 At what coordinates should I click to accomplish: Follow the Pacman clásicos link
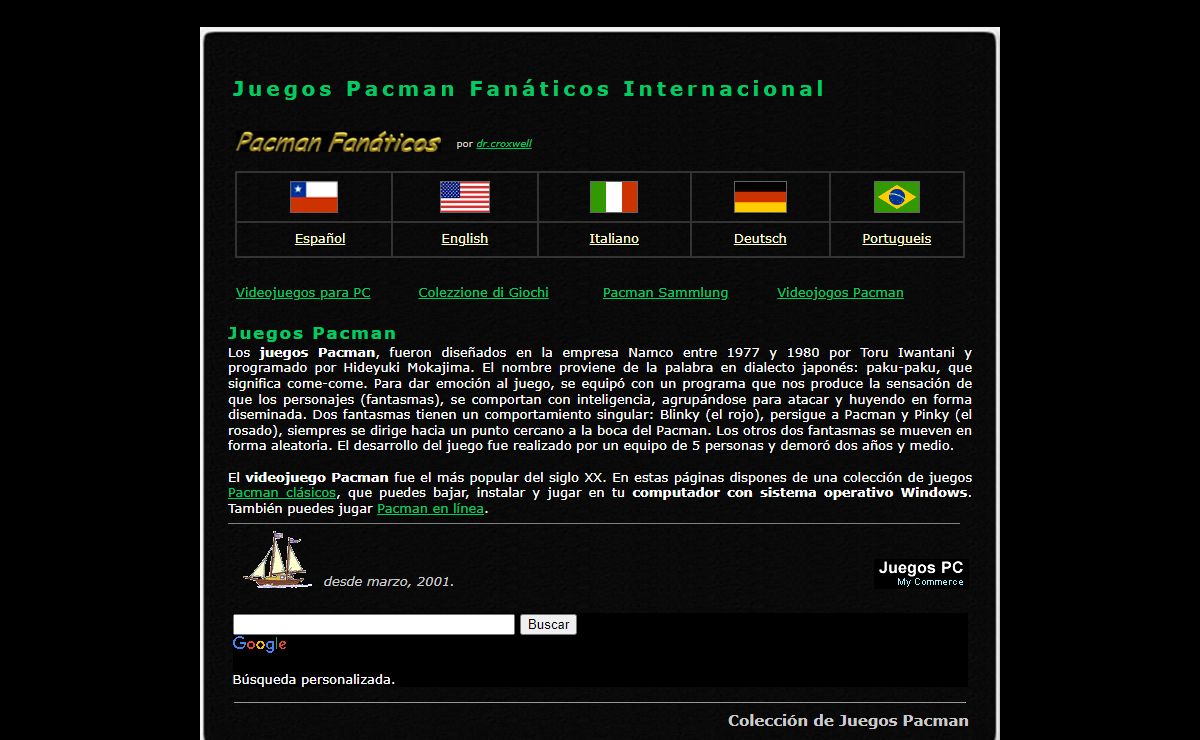pos(282,493)
